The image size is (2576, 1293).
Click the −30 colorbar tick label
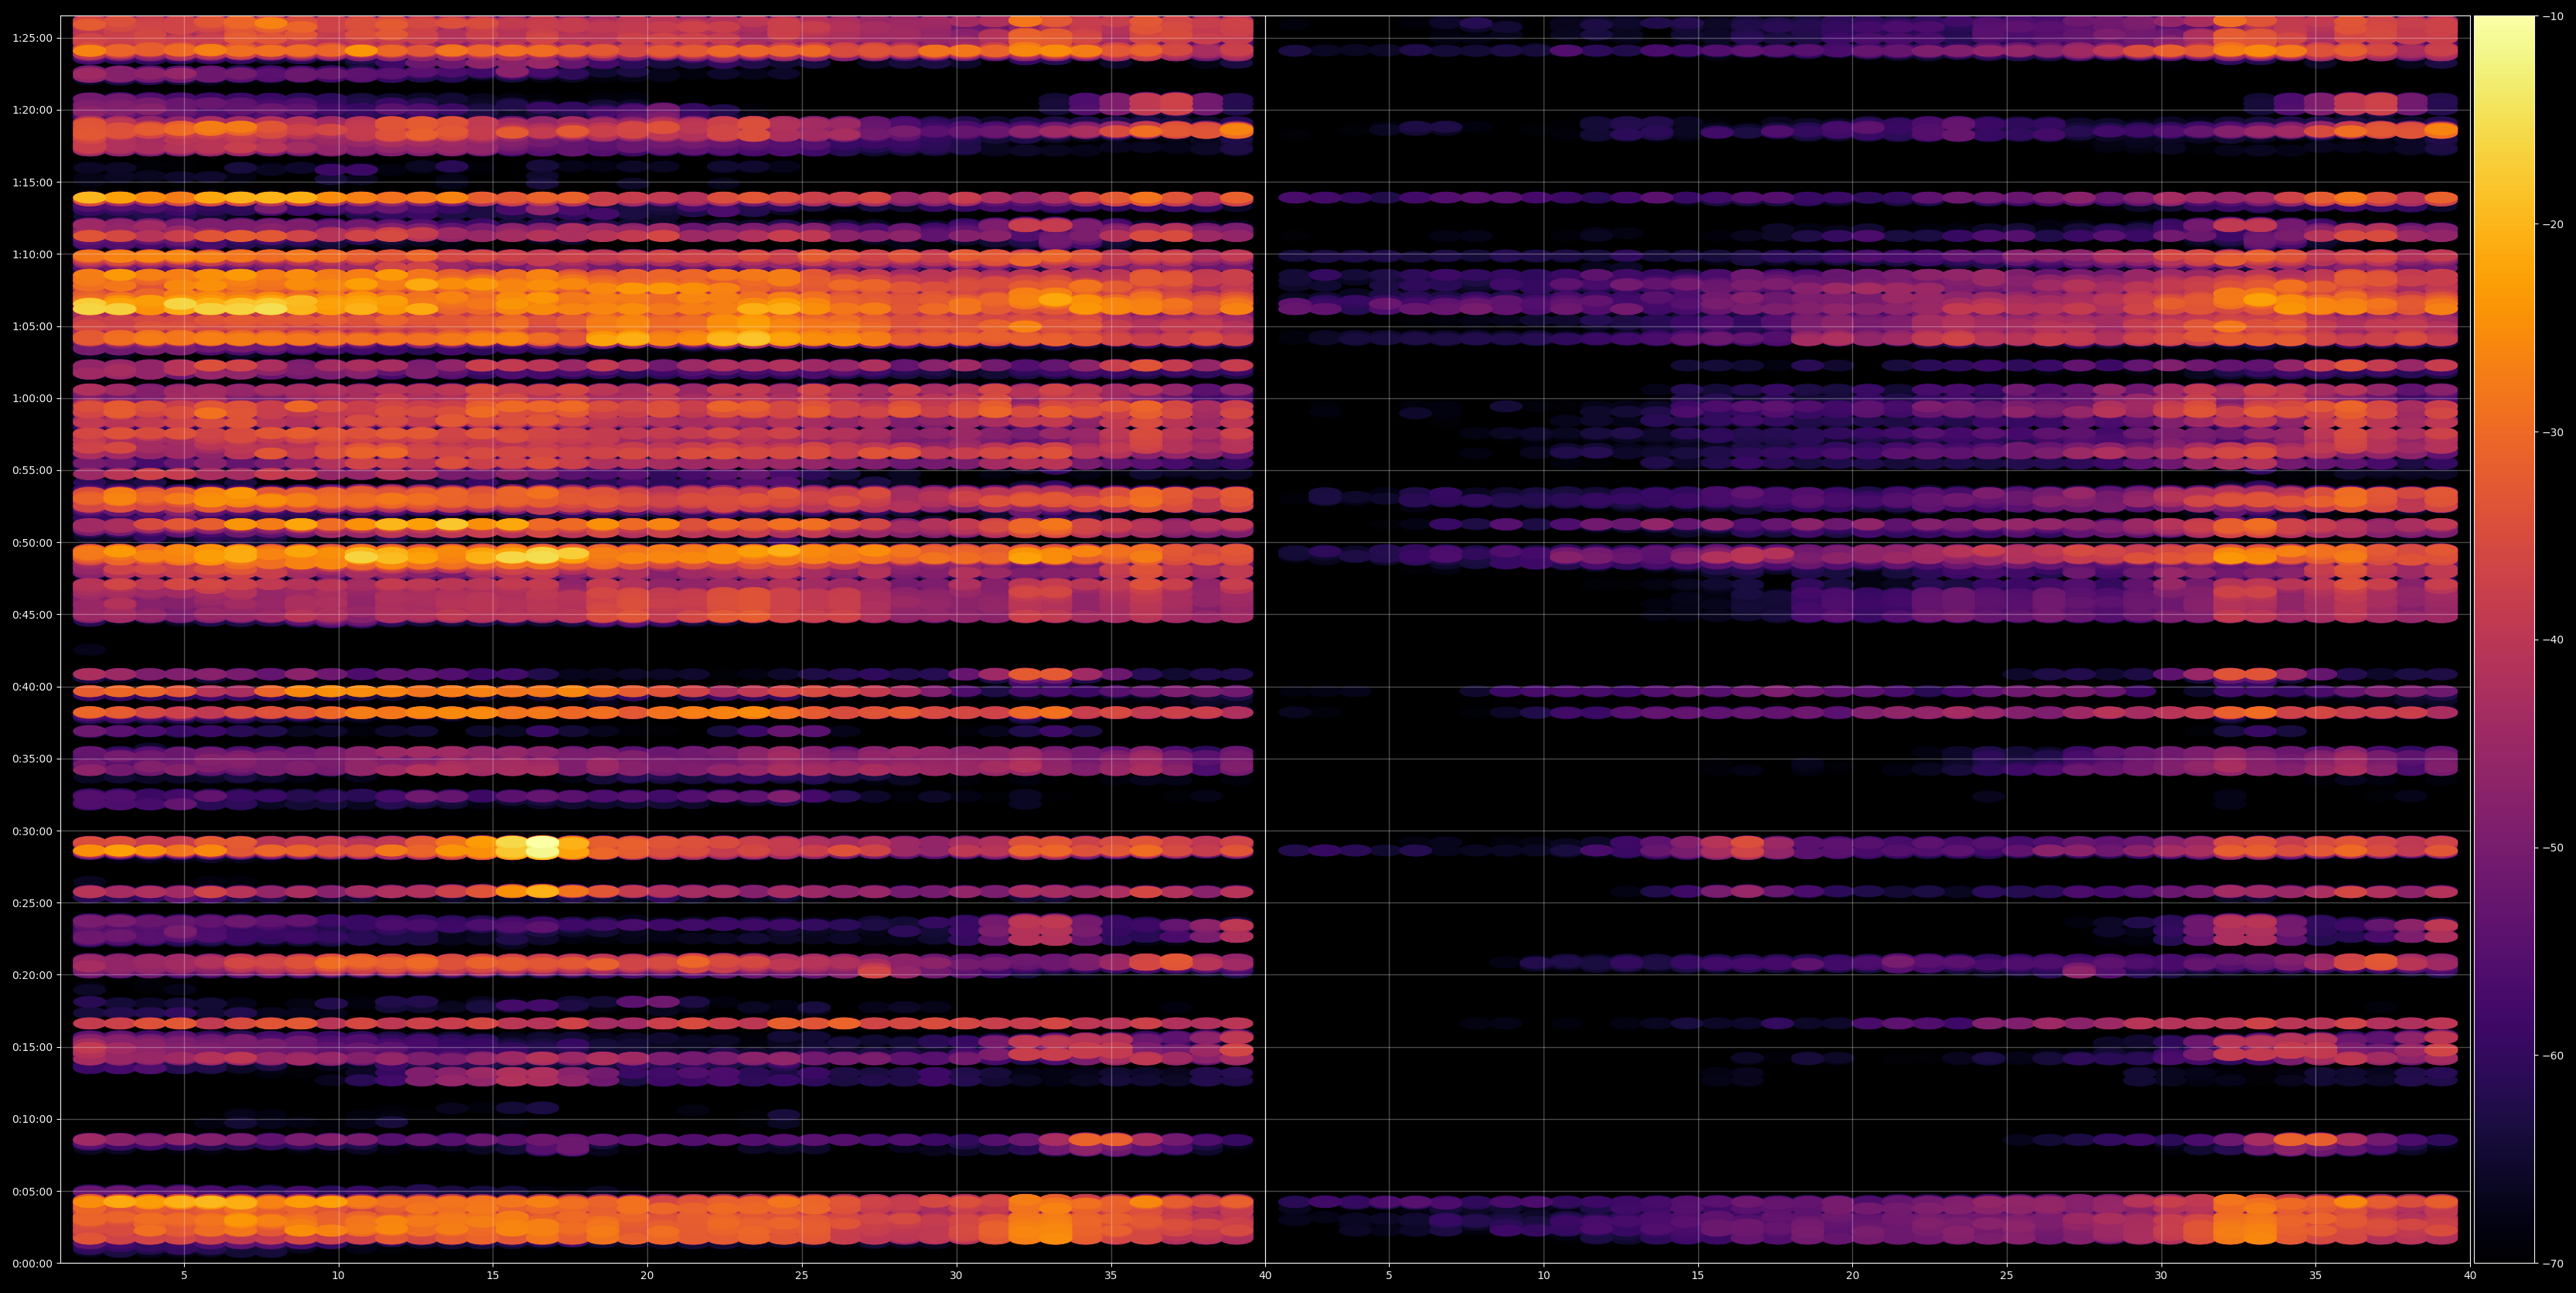tap(2552, 432)
